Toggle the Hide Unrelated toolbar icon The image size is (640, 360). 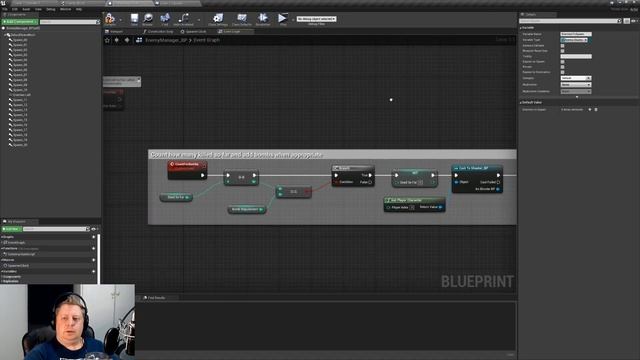tap(184, 19)
